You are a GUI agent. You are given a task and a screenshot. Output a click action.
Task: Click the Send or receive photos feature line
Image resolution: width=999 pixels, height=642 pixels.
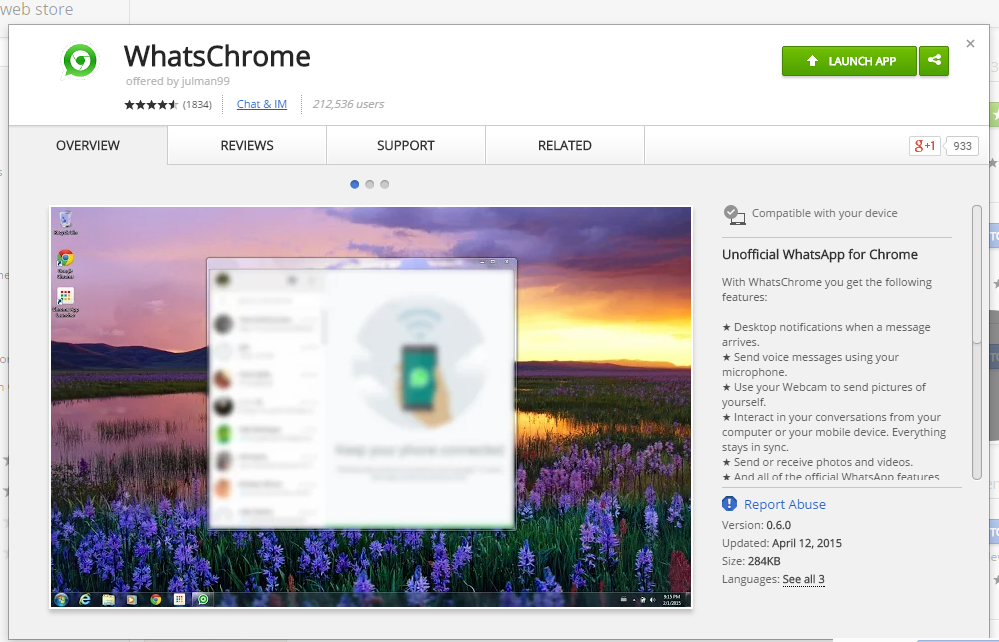coord(817,462)
